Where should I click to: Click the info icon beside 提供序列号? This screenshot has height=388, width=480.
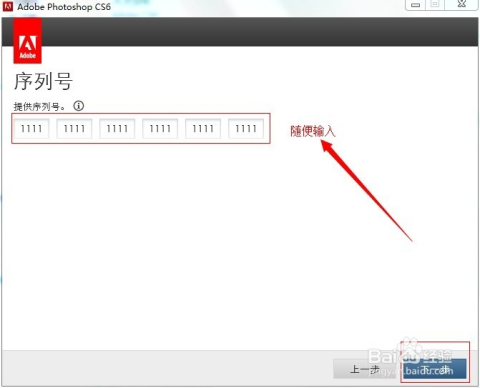(79, 106)
